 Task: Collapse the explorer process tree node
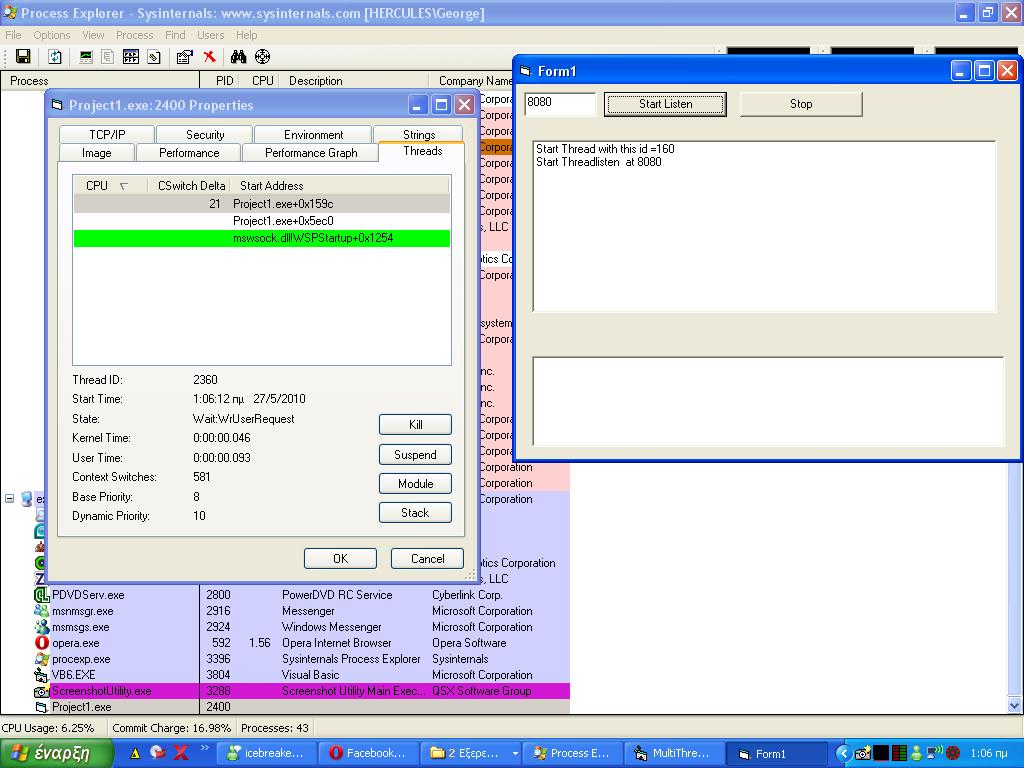10,499
